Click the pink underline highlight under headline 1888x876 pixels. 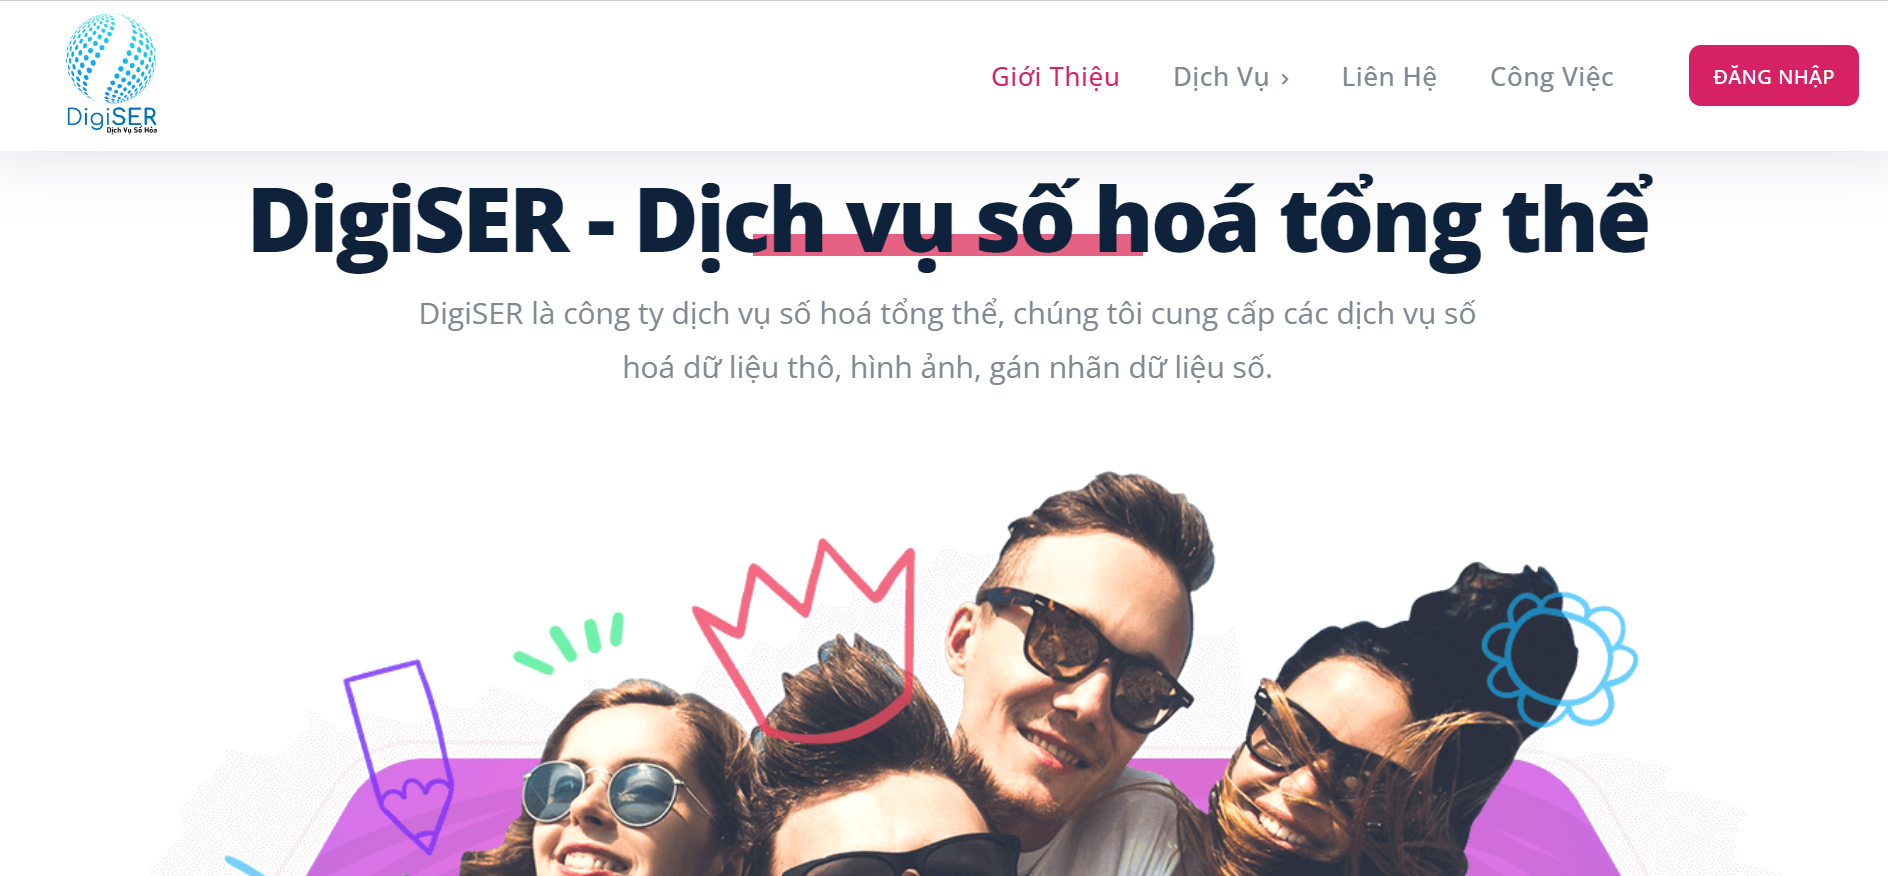point(948,245)
